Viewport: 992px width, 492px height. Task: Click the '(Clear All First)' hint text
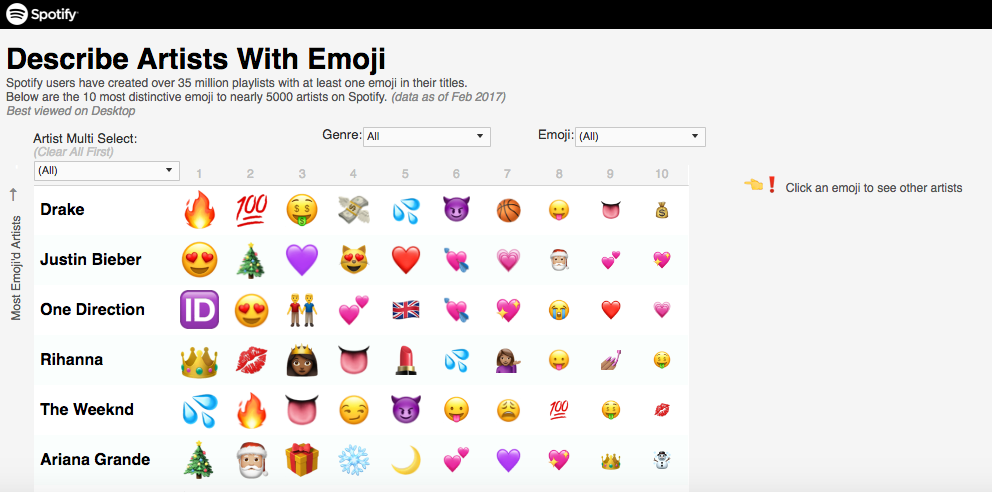pos(73,152)
